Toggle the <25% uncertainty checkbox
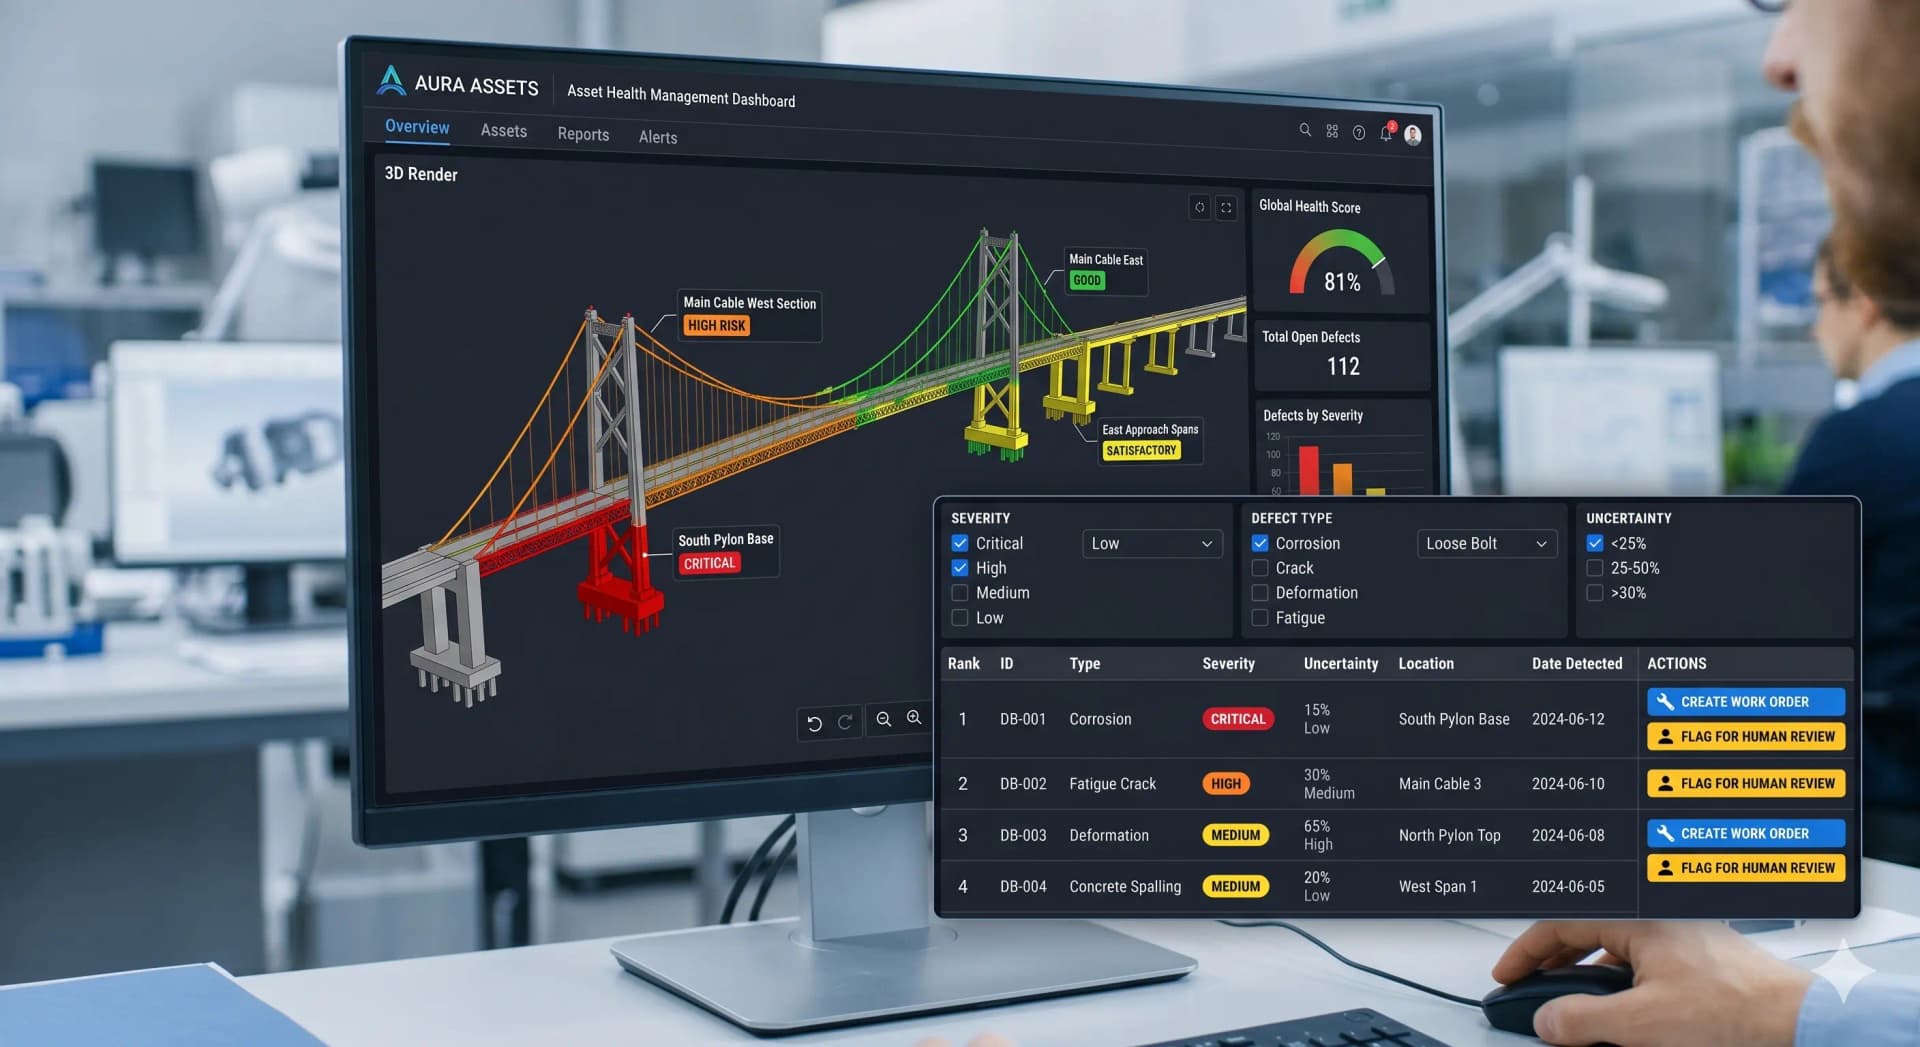 (1595, 543)
